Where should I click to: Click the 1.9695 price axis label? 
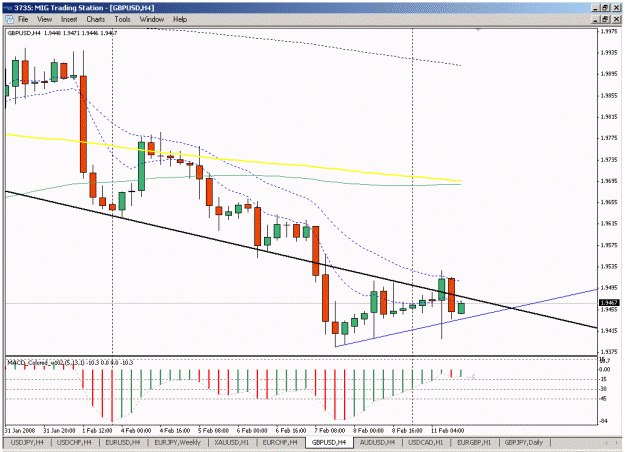[609, 181]
